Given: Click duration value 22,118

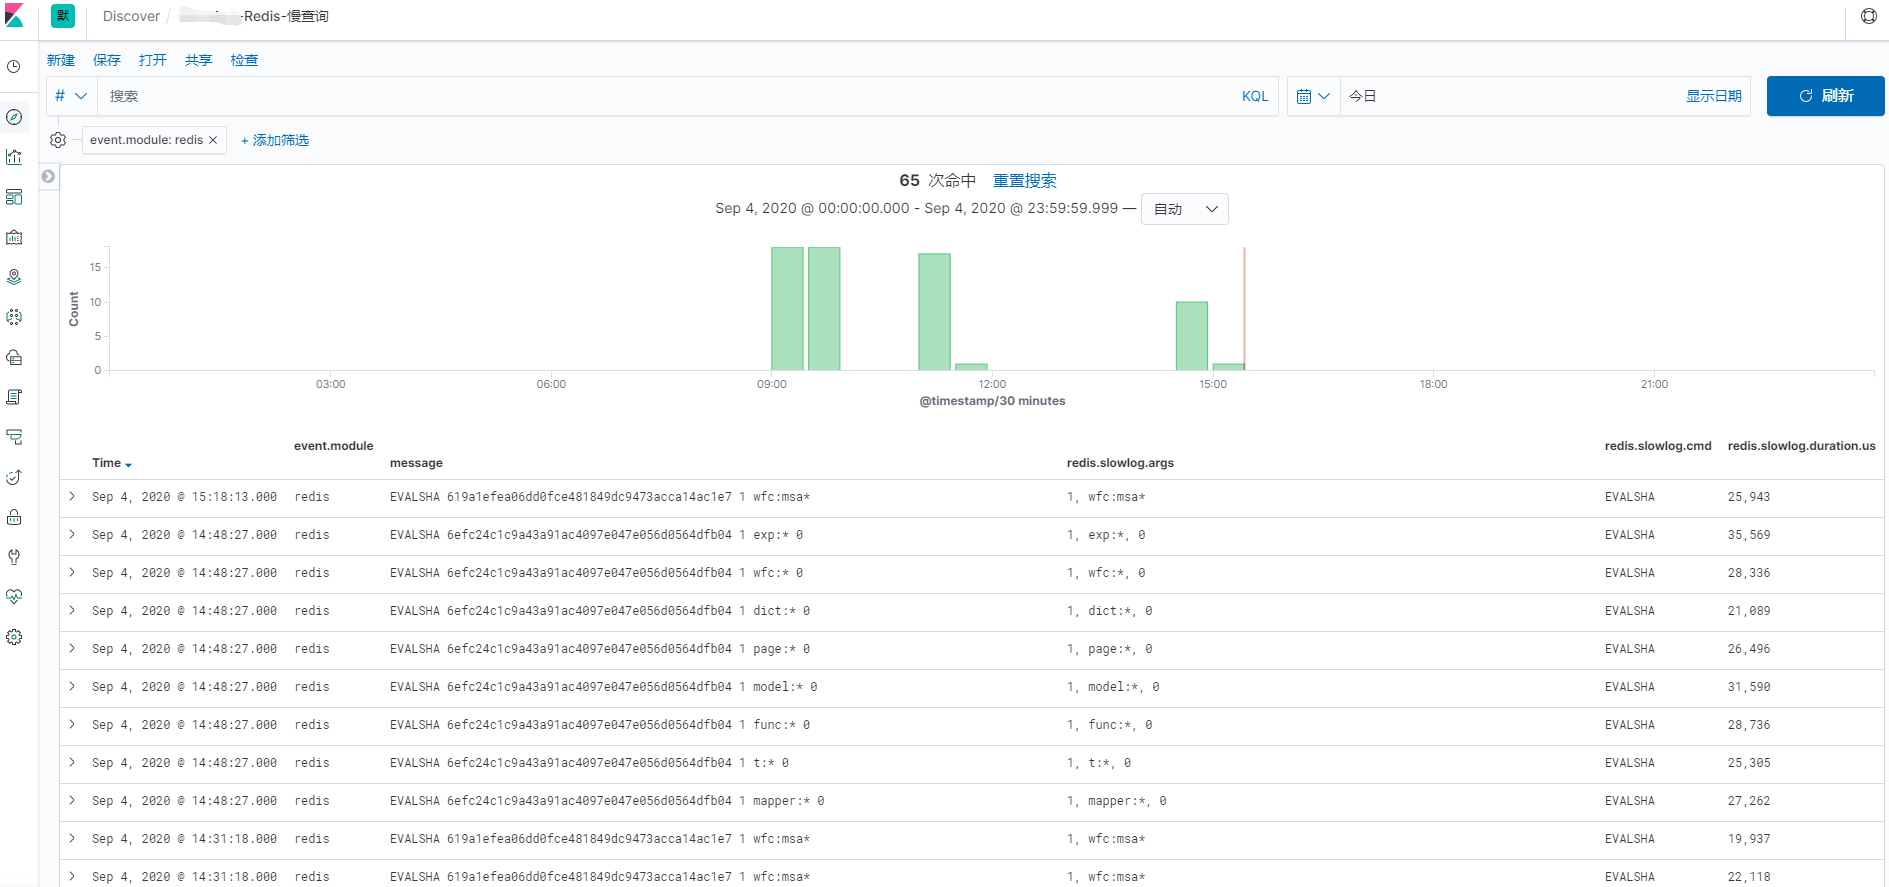Looking at the screenshot, I should (1749, 877).
